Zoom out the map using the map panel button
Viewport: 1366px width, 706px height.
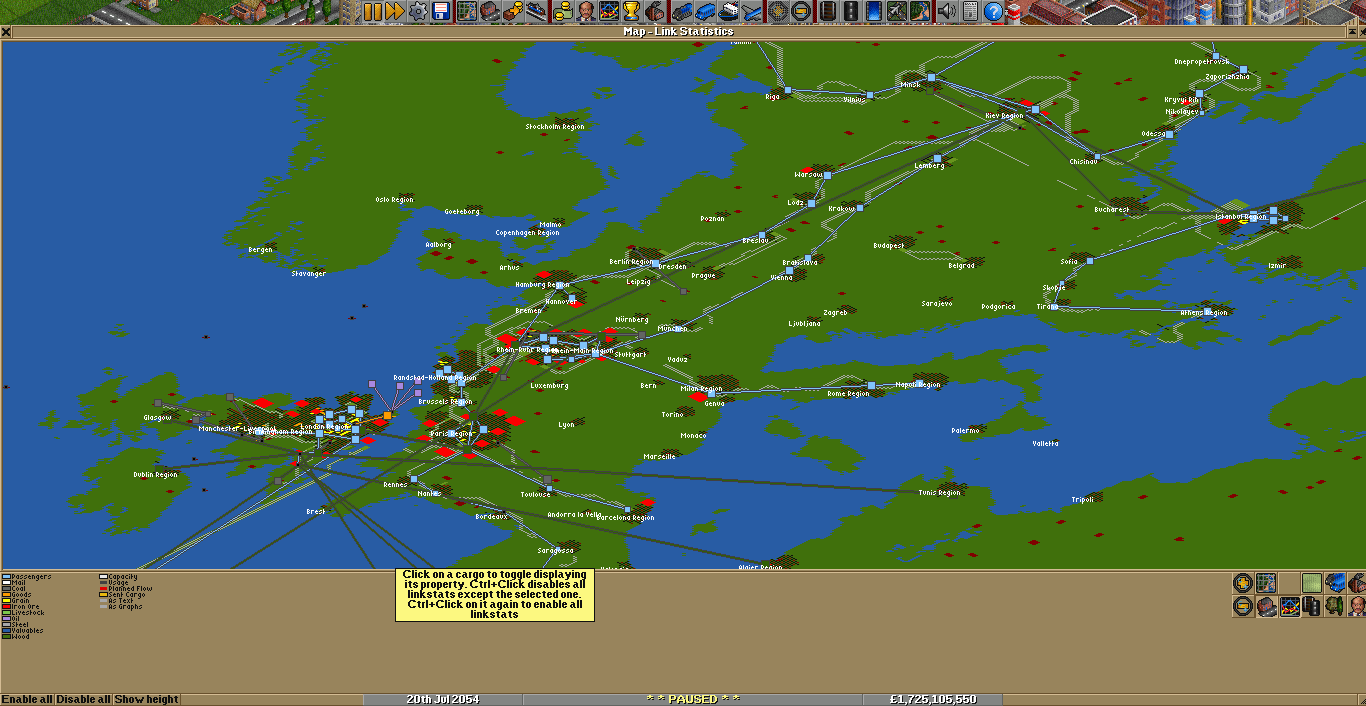pyautogui.click(x=1243, y=606)
